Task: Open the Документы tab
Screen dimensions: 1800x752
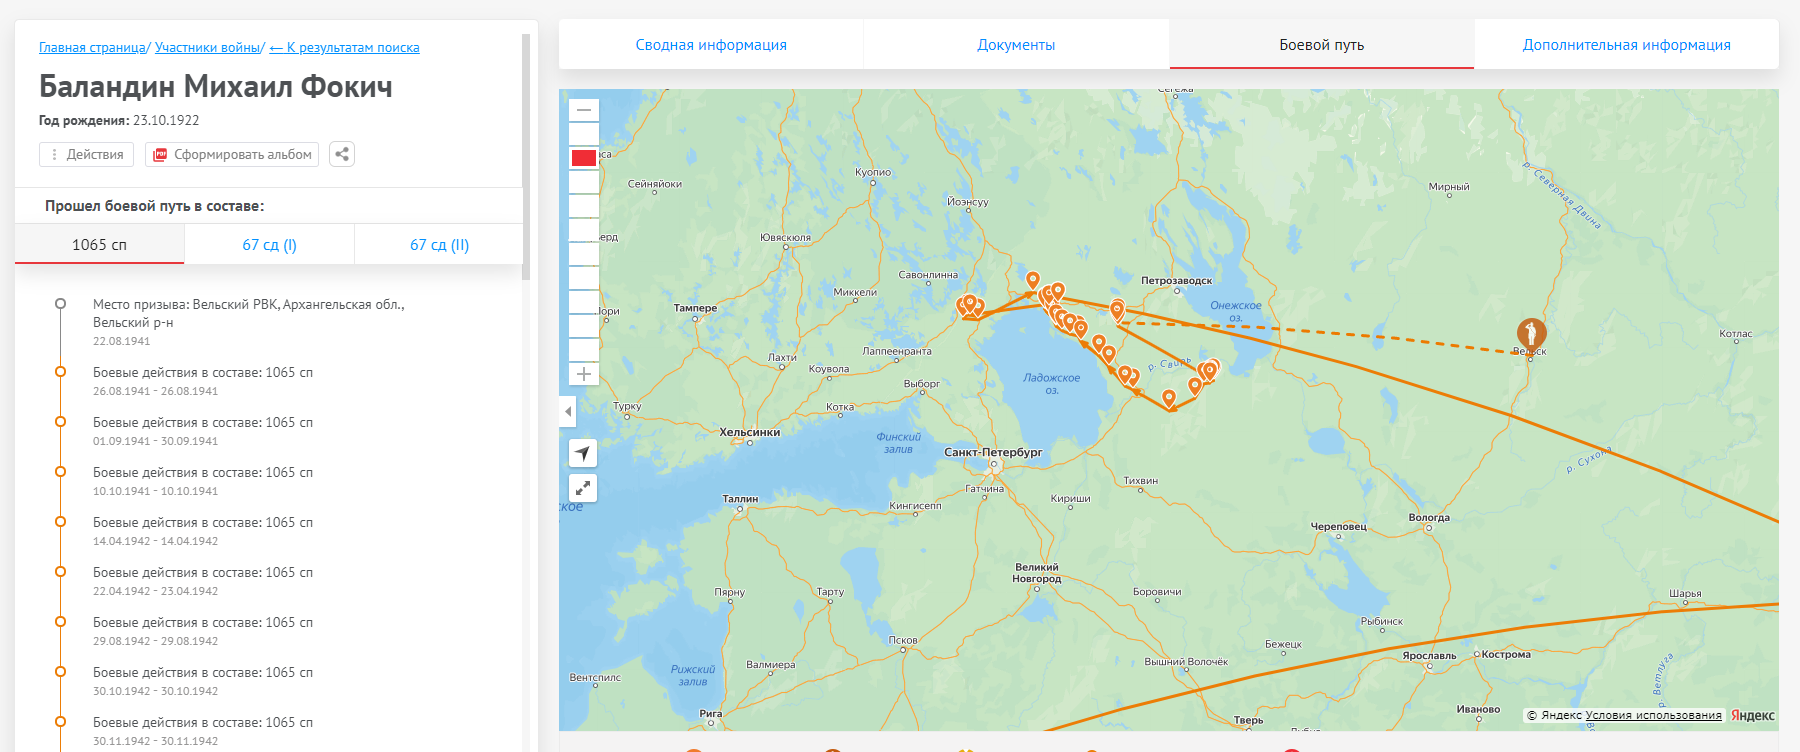Action: (x=1016, y=45)
